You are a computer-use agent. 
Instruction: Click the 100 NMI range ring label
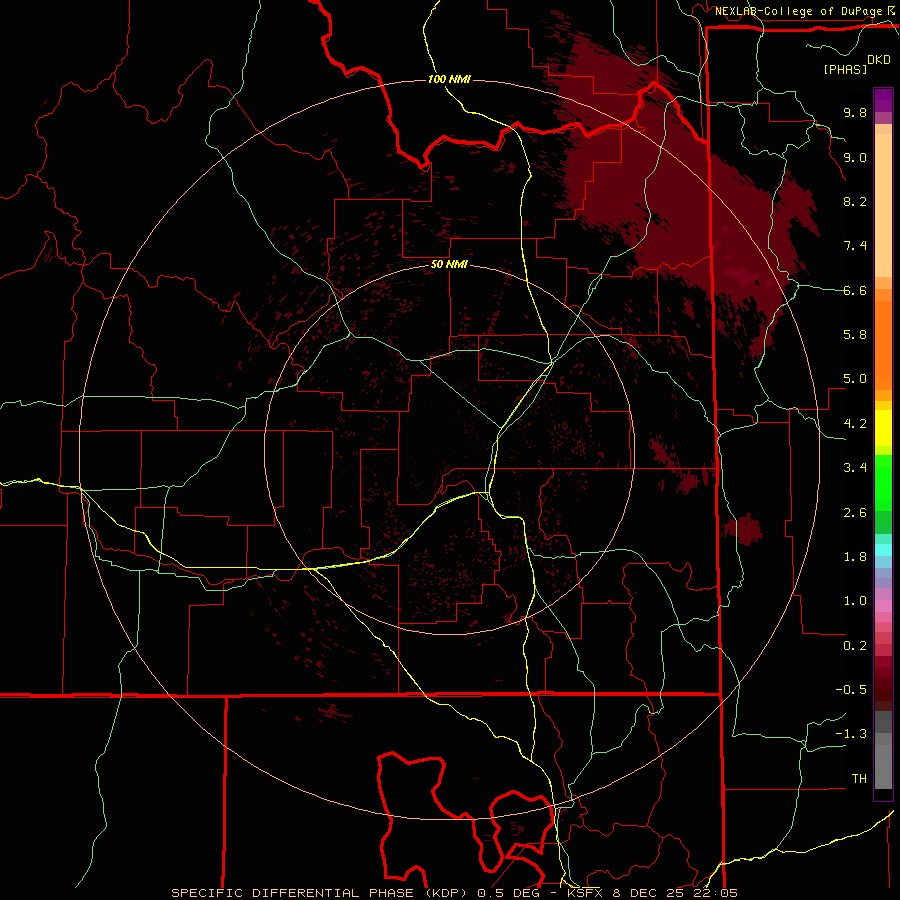point(449,79)
